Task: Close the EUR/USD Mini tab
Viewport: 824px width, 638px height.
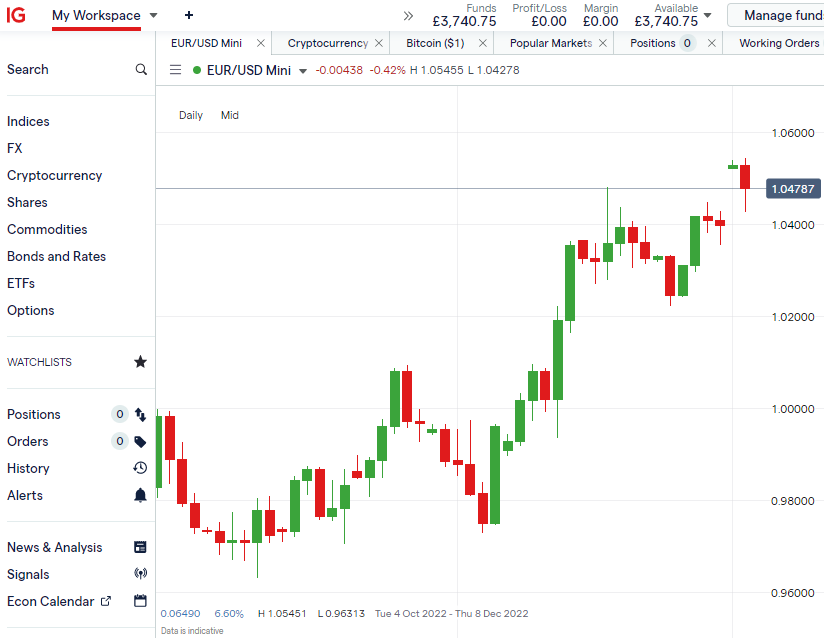Action: 261,43
